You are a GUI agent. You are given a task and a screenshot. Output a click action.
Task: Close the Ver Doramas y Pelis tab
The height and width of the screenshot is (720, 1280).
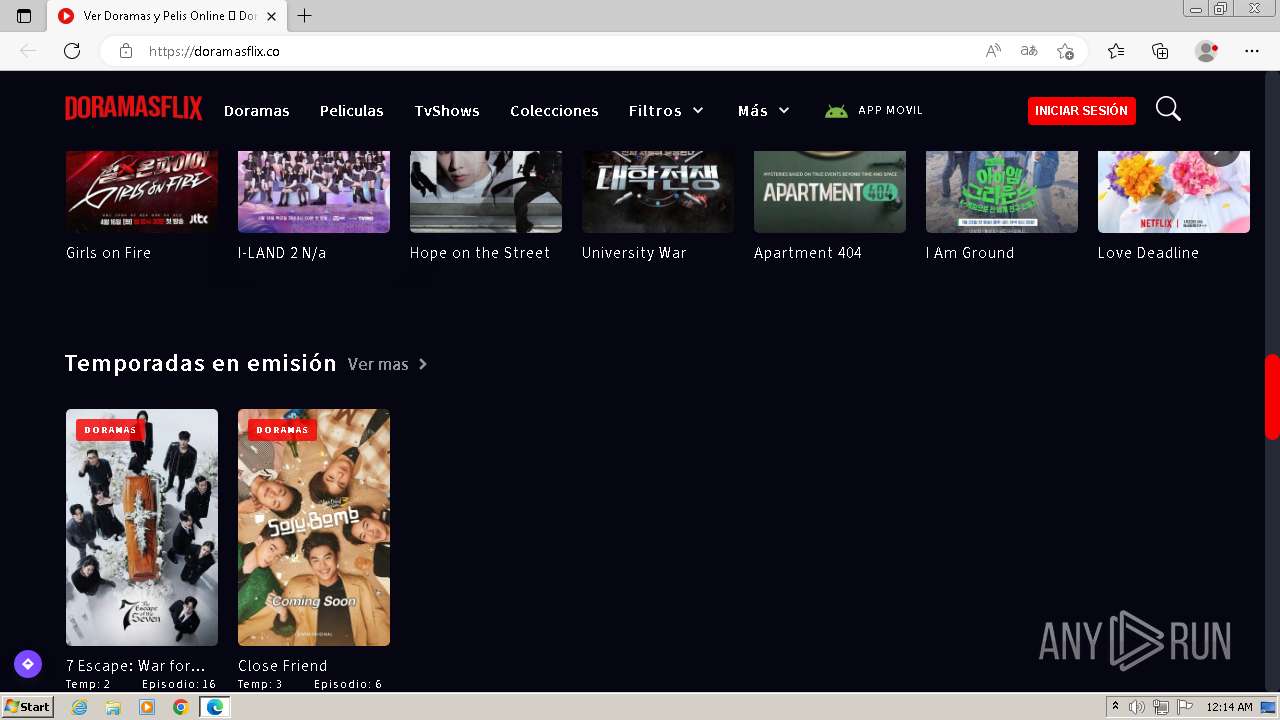tap(271, 16)
